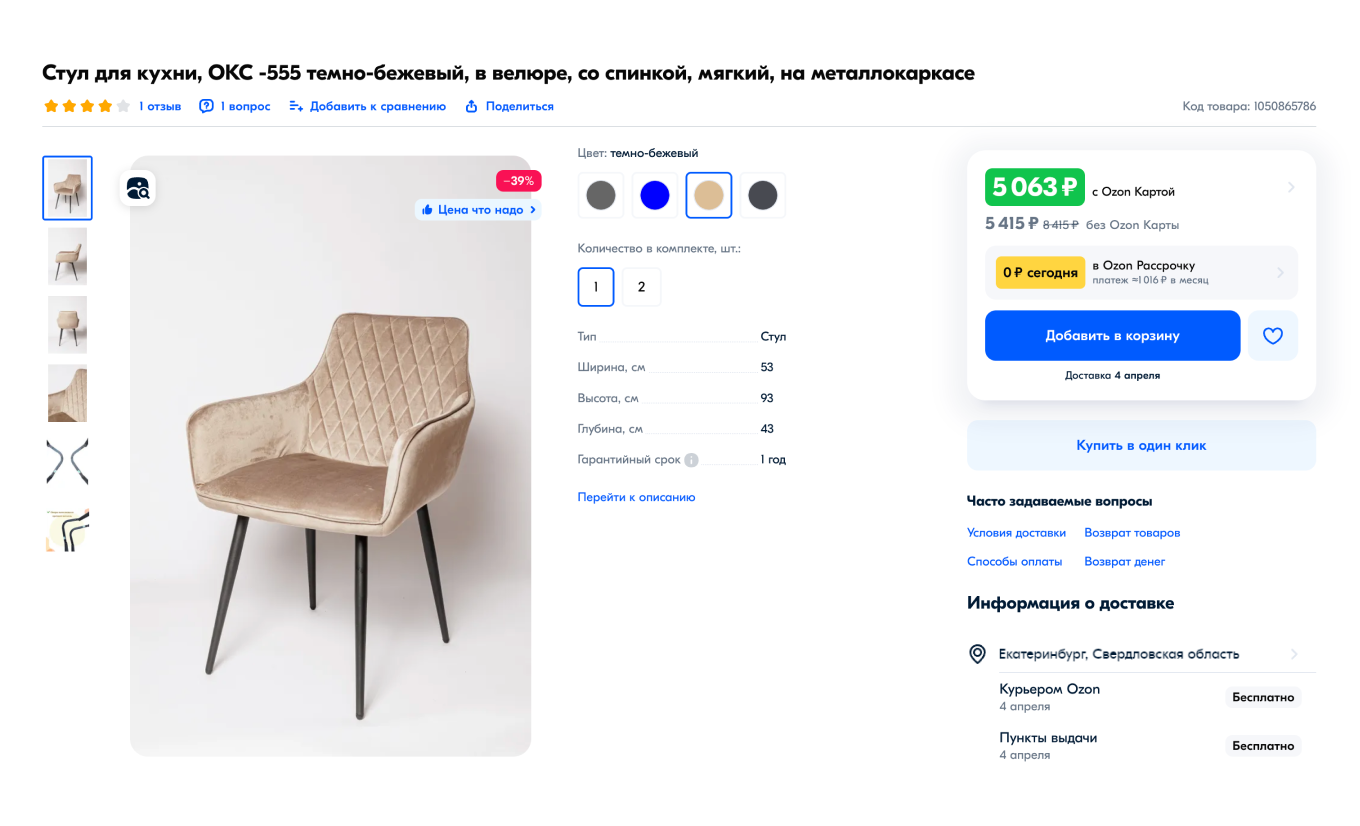This screenshot has width=1360, height=826.
Task: Select quantity option 1 in the set
Action: (x=596, y=286)
